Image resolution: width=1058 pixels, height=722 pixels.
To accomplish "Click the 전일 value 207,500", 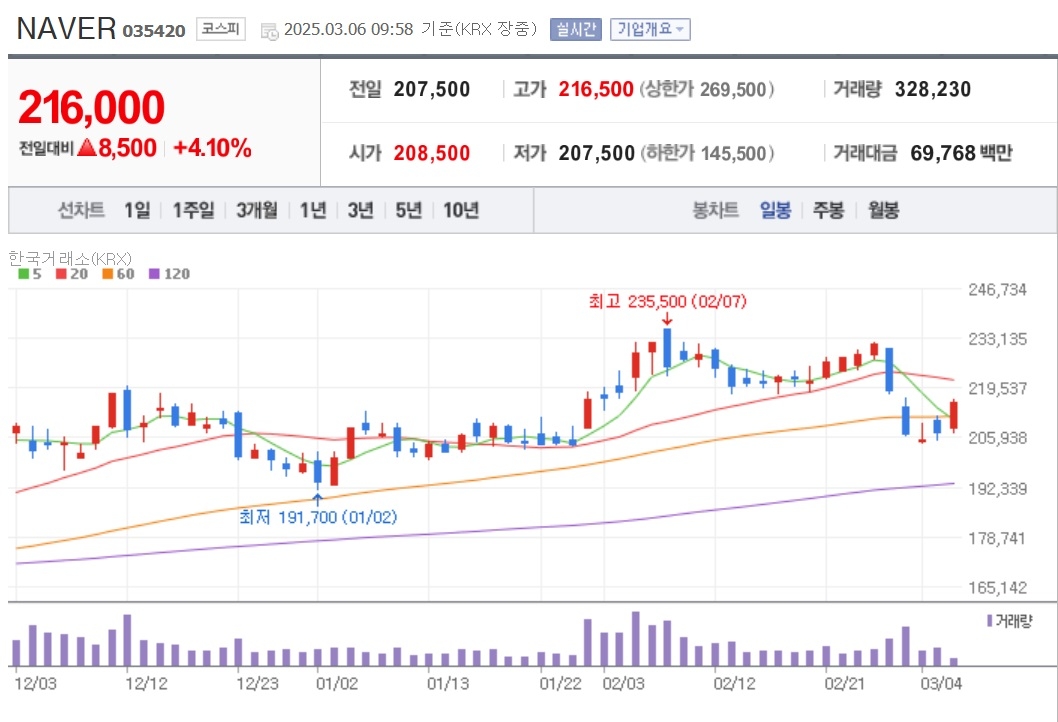I will point(432,89).
